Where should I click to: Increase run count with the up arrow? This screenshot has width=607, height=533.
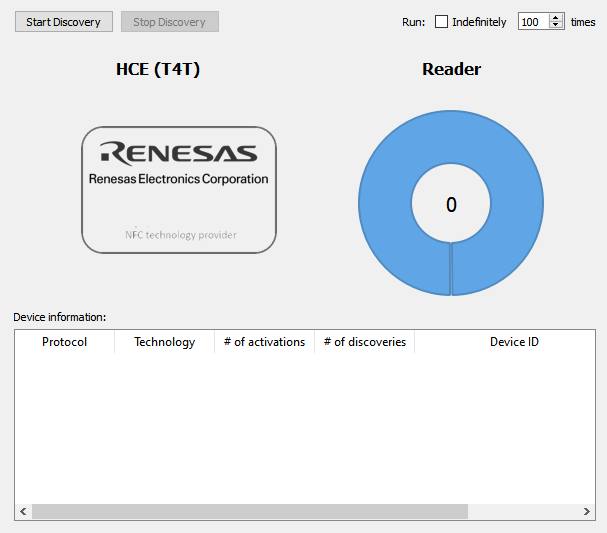pos(556,18)
